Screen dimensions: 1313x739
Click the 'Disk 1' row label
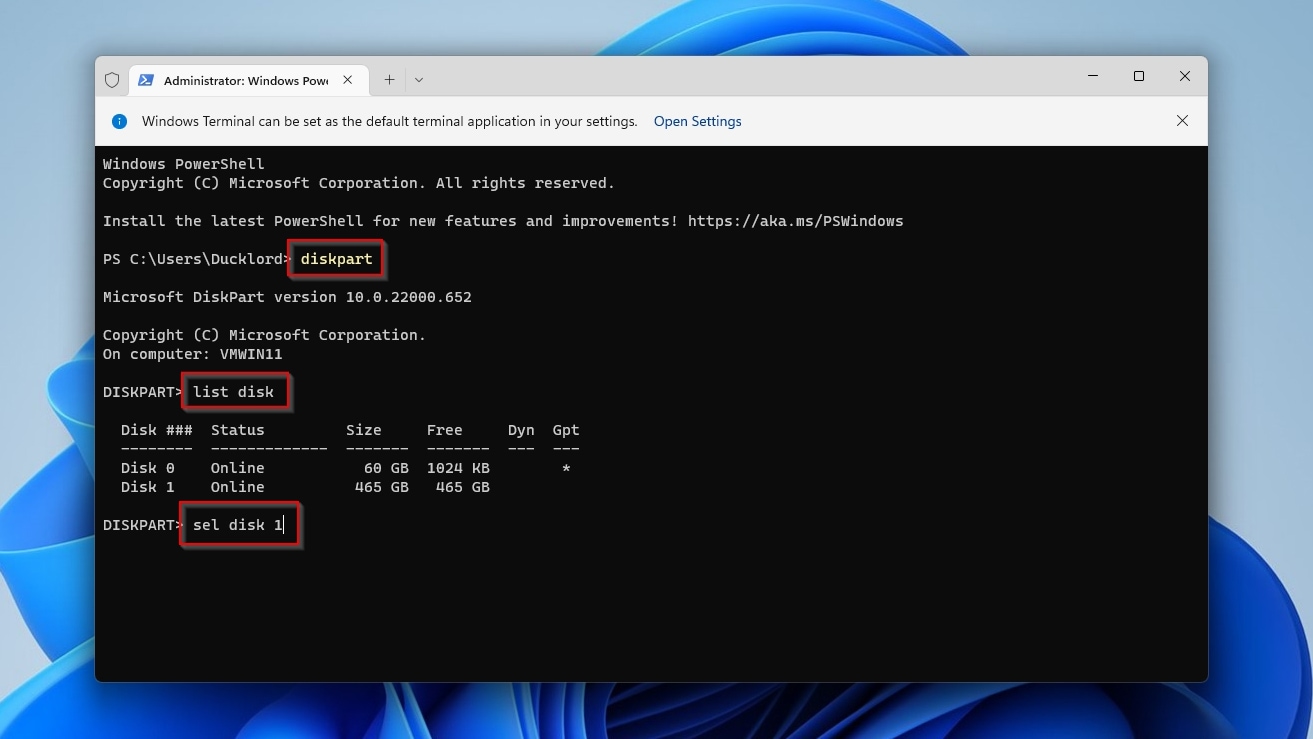[148, 487]
